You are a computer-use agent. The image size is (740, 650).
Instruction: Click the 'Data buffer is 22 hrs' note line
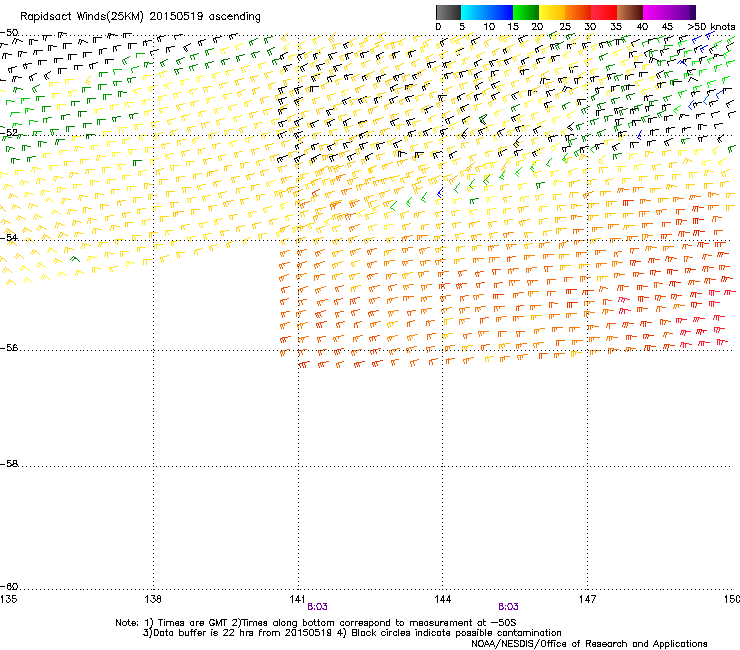point(352,633)
